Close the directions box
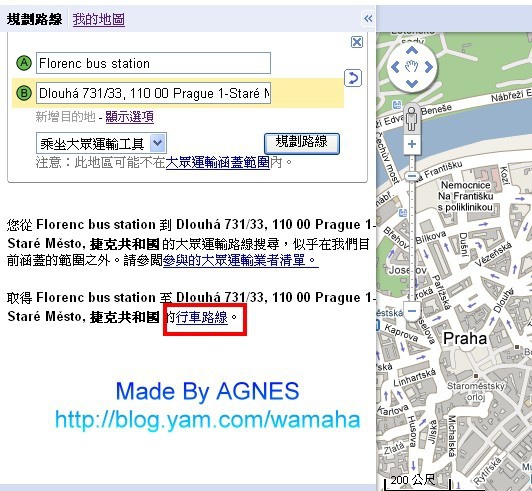The width and height of the screenshot is (532, 491). 357,42
